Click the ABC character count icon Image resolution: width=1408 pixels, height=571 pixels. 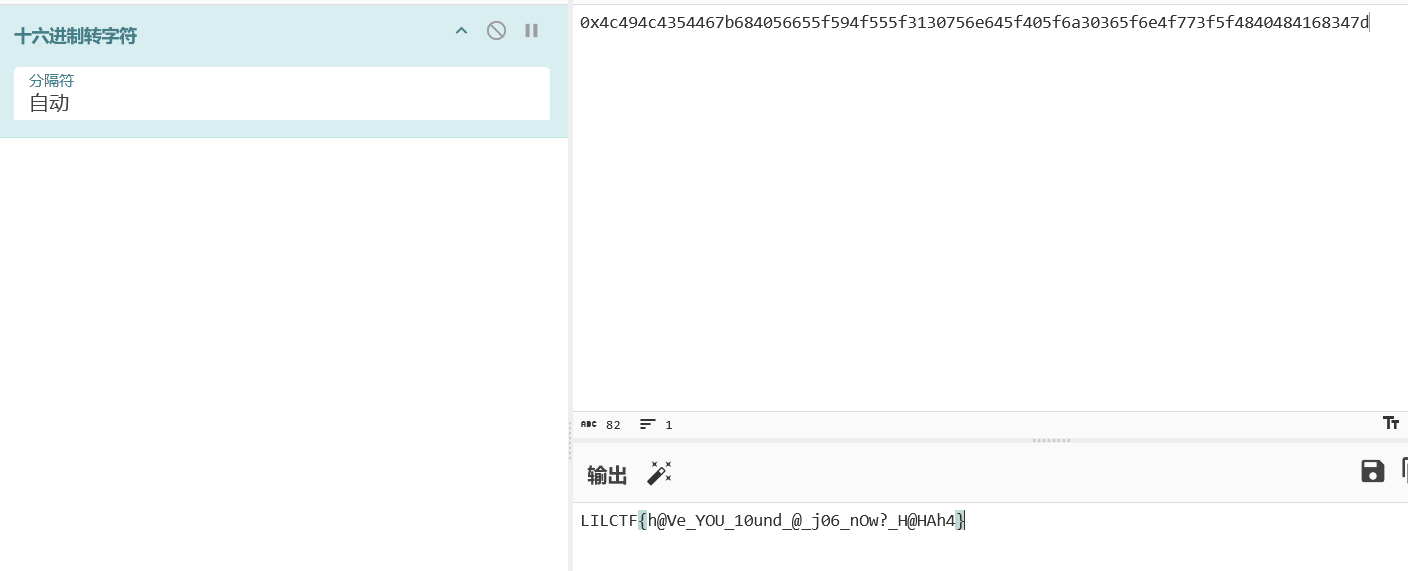pos(589,424)
